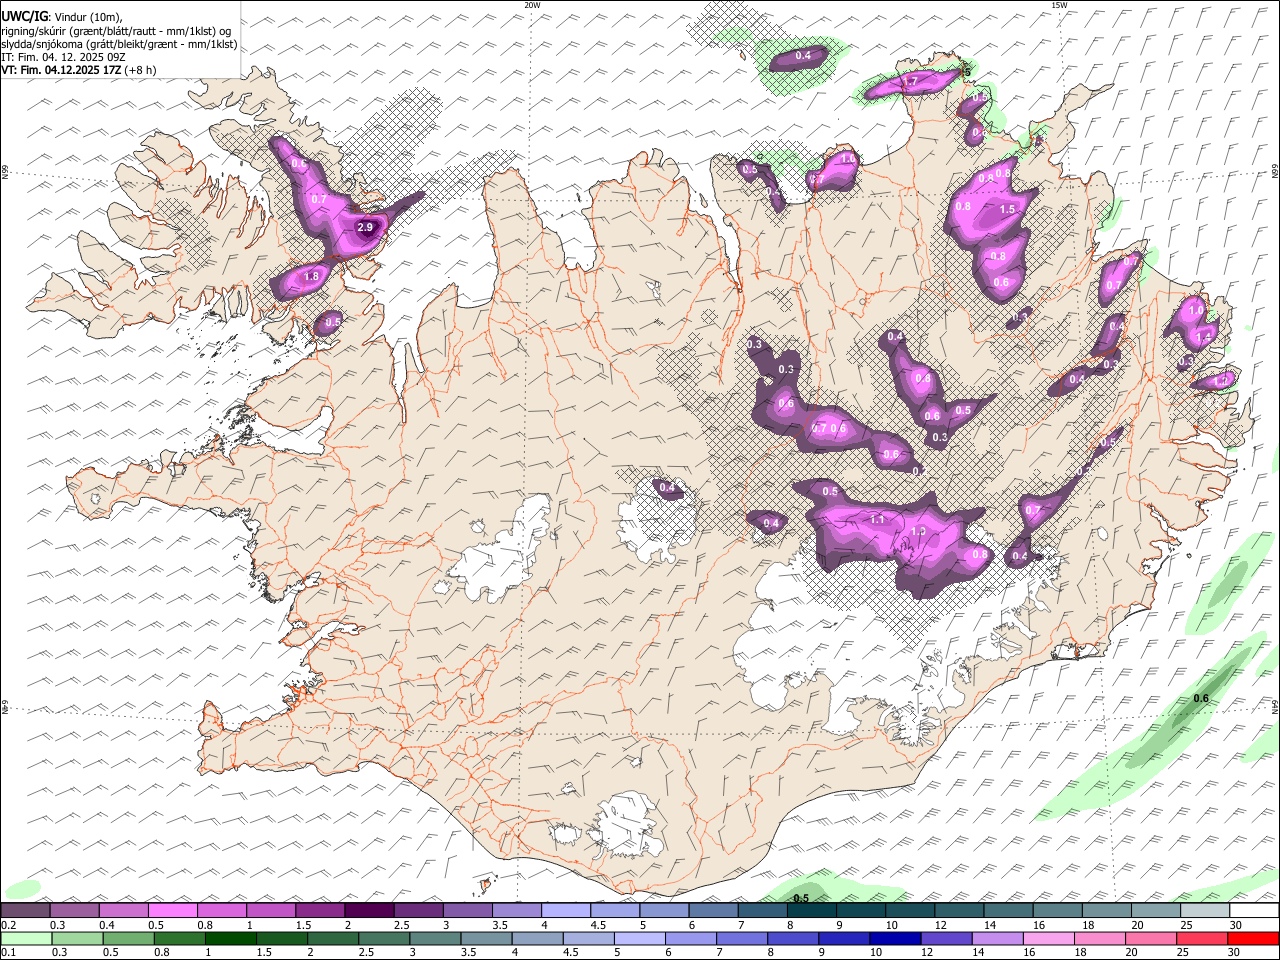The height and width of the screenshot is (960, 1280).
Task: Pick upper legend swatch between 12 and 14
Action: coord(959,911)
